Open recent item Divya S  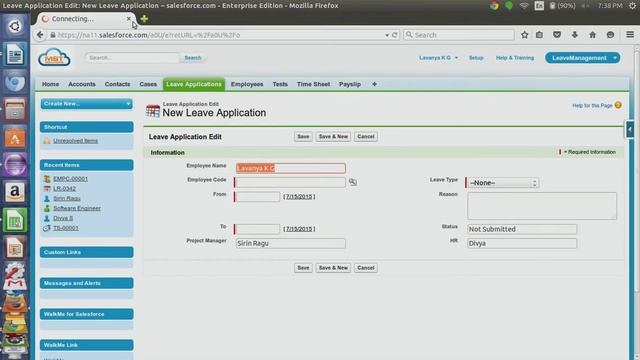coord(63,218)
